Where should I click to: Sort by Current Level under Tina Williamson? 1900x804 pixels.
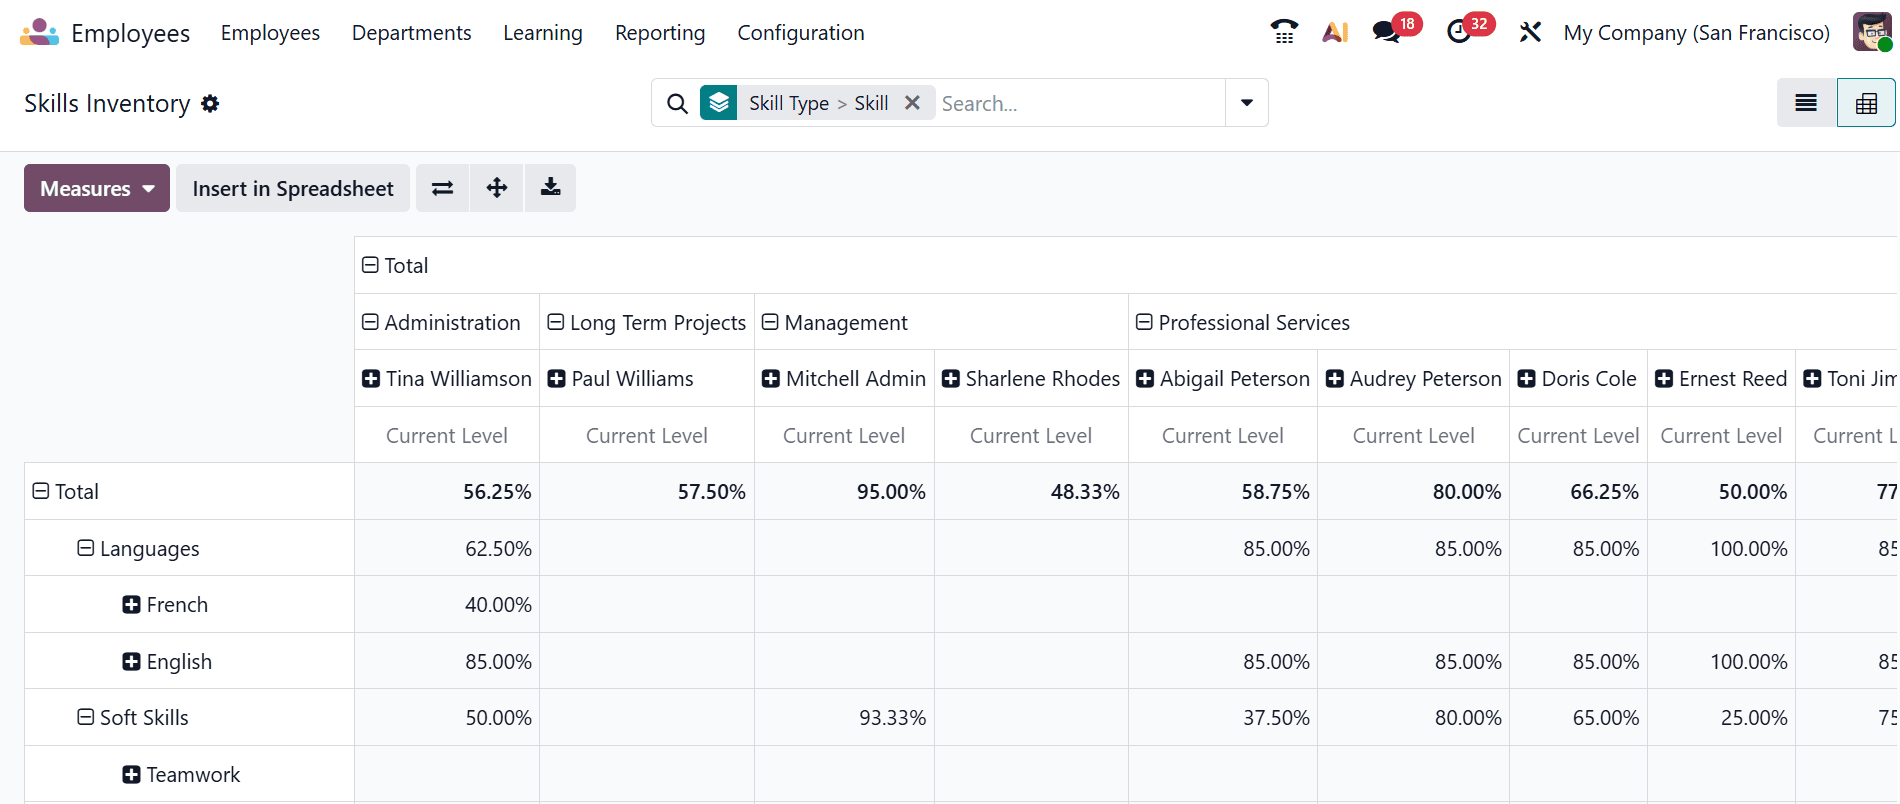click(x=447, y=435)
